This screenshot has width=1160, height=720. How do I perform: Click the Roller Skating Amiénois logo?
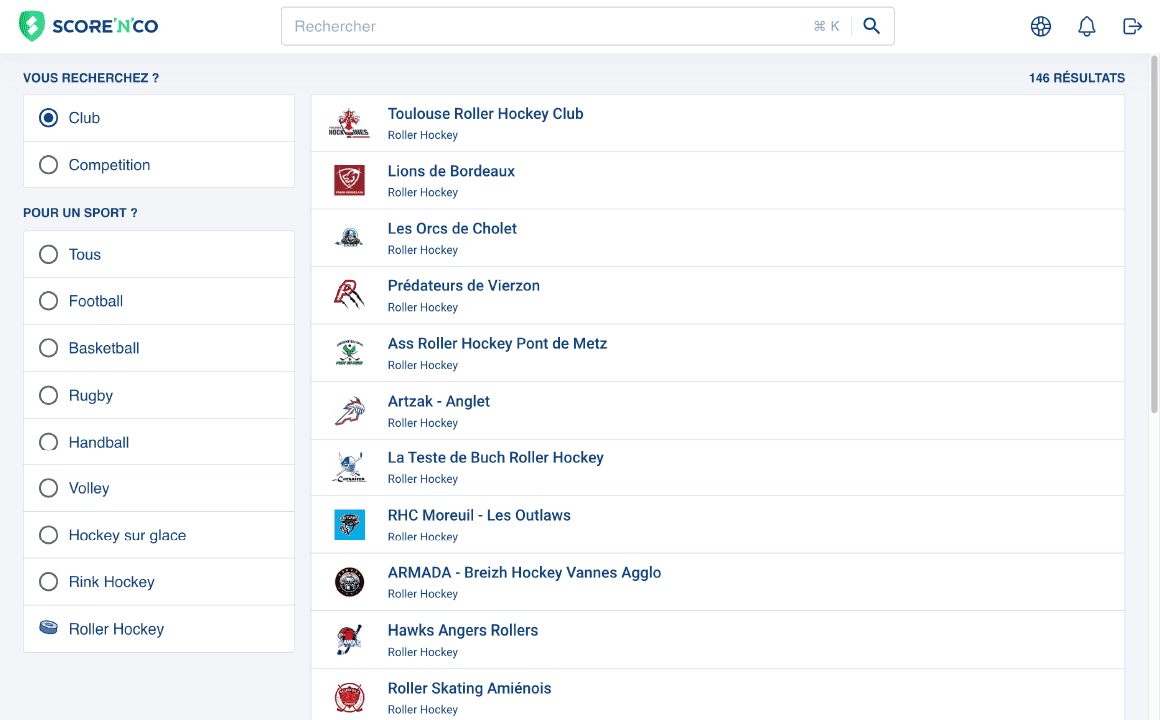(349, 697)
